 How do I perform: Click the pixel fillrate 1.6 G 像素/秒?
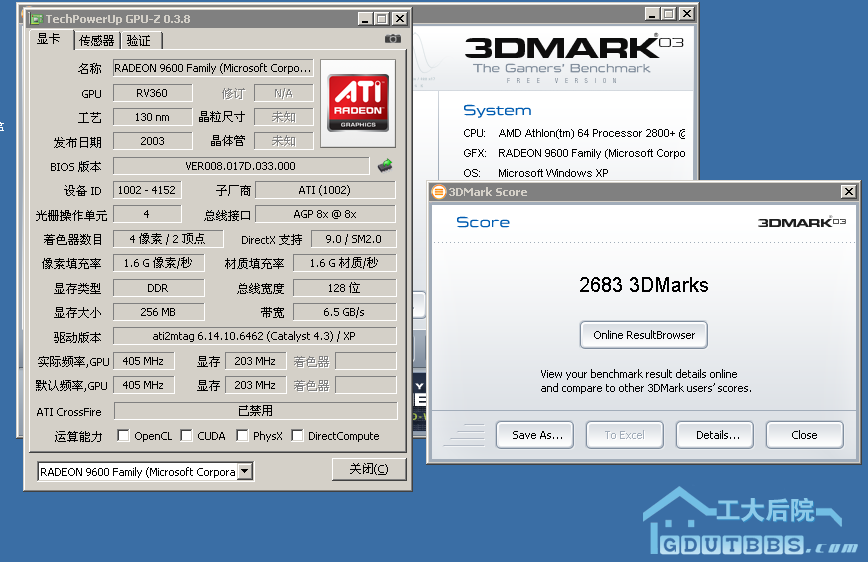click(x=158, y=263)
